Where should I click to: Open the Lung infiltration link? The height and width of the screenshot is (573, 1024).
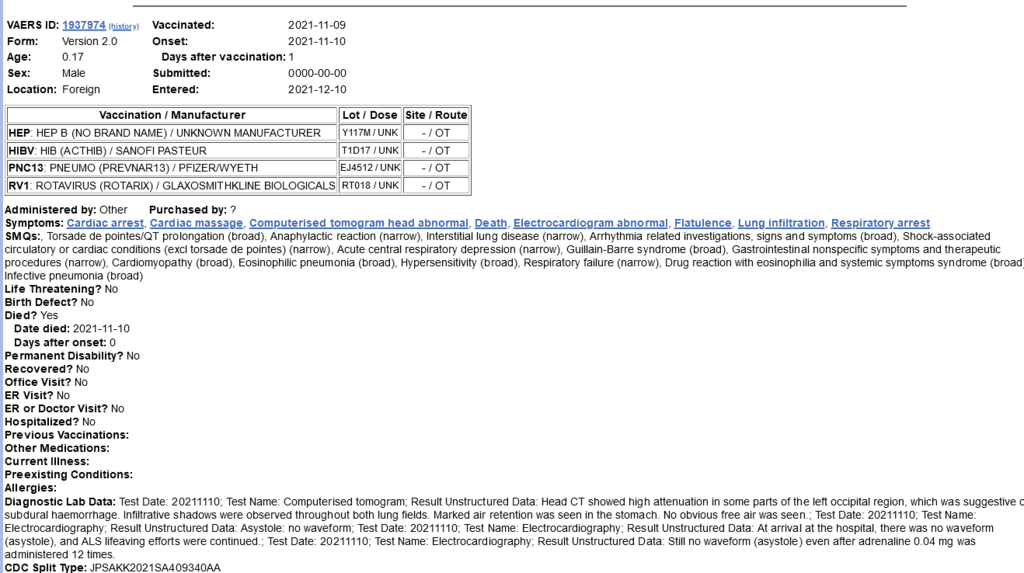click(x=781, y=223)
